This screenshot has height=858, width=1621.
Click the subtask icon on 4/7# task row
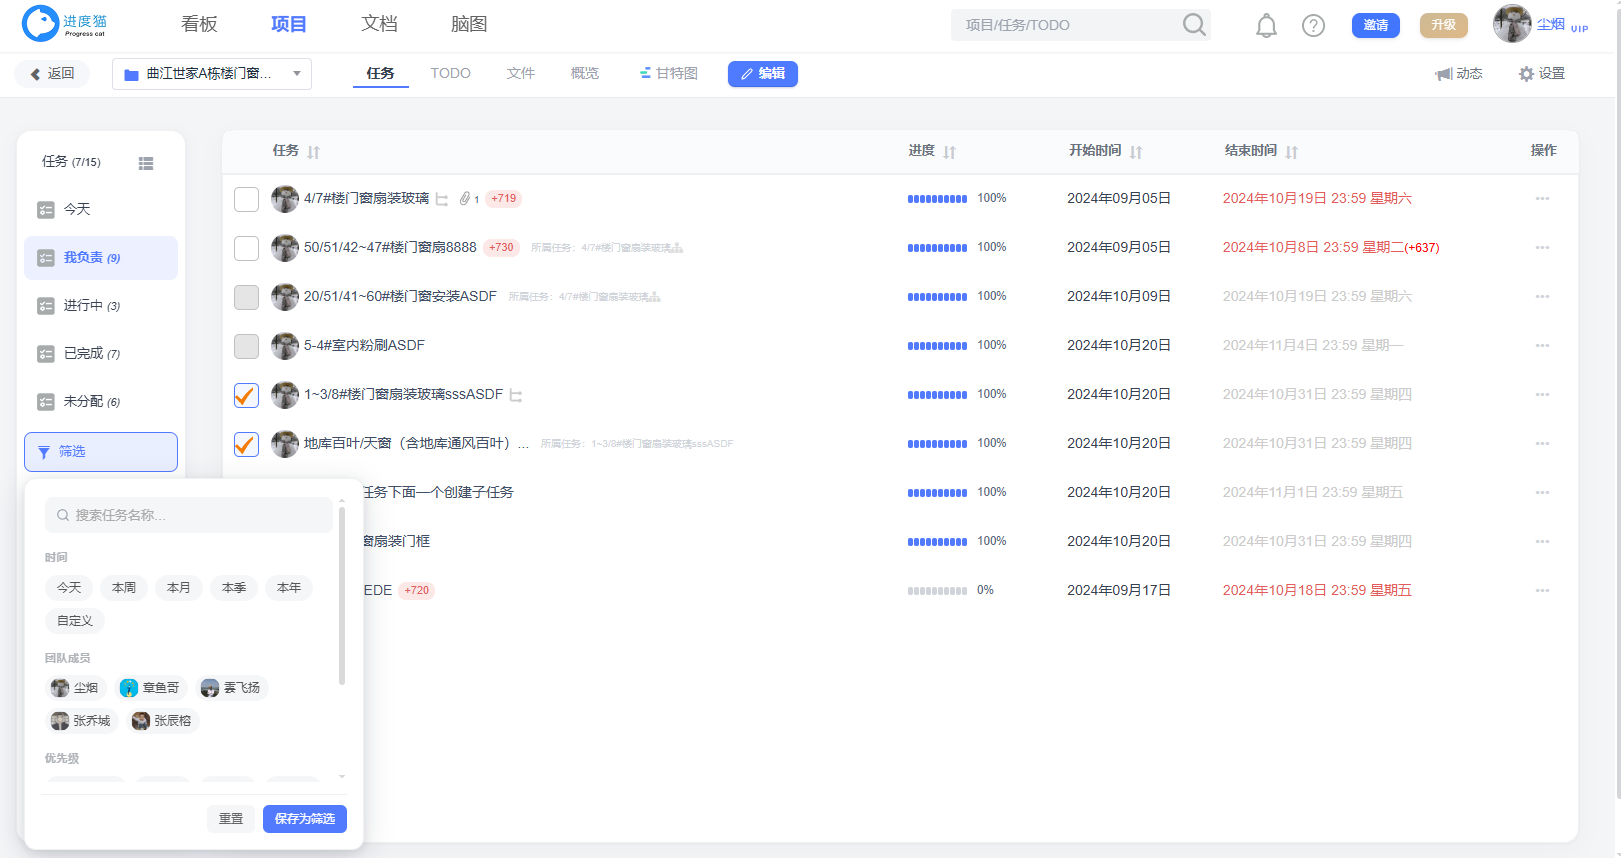pyautogui.click(x=441, y=199)
